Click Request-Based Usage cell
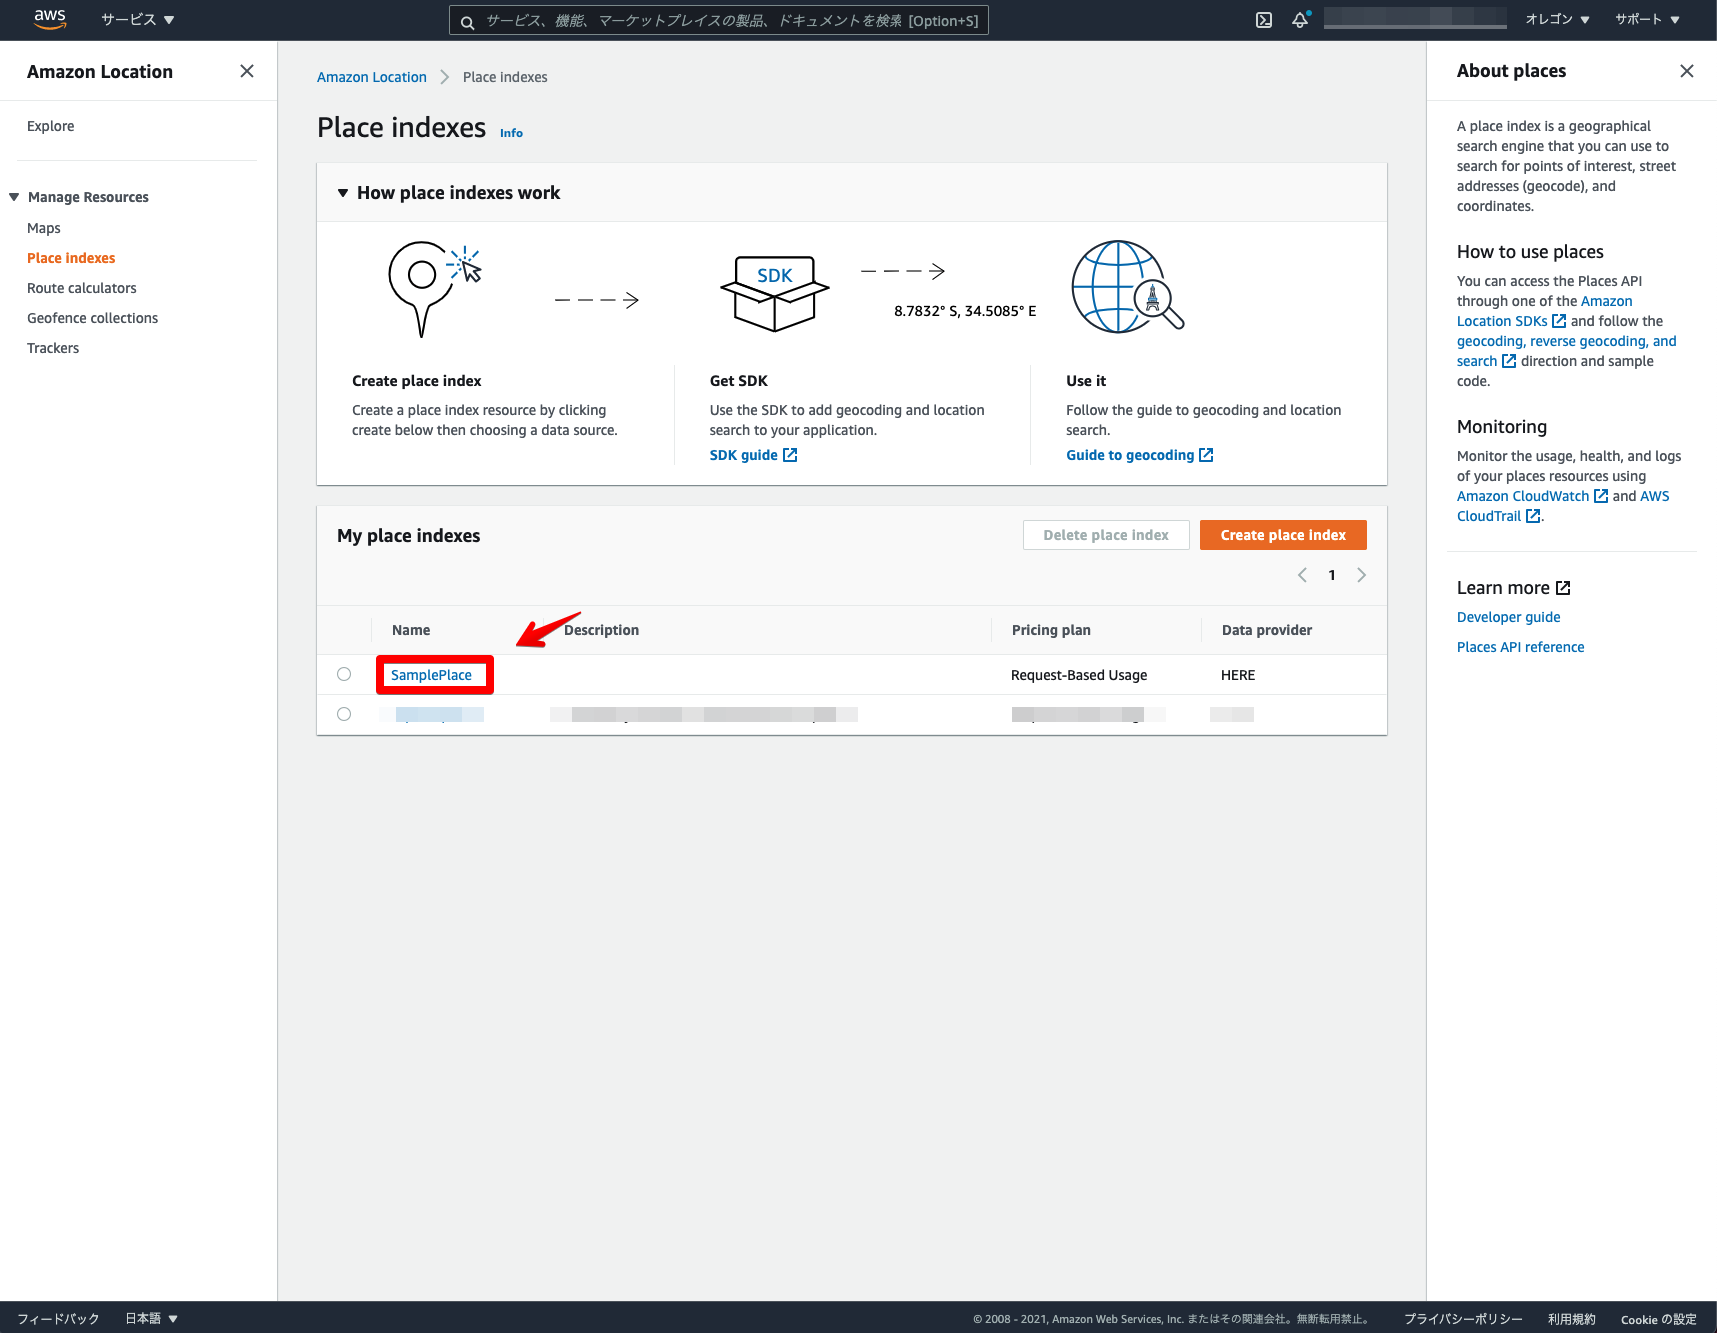 [x=1079, y=675]
